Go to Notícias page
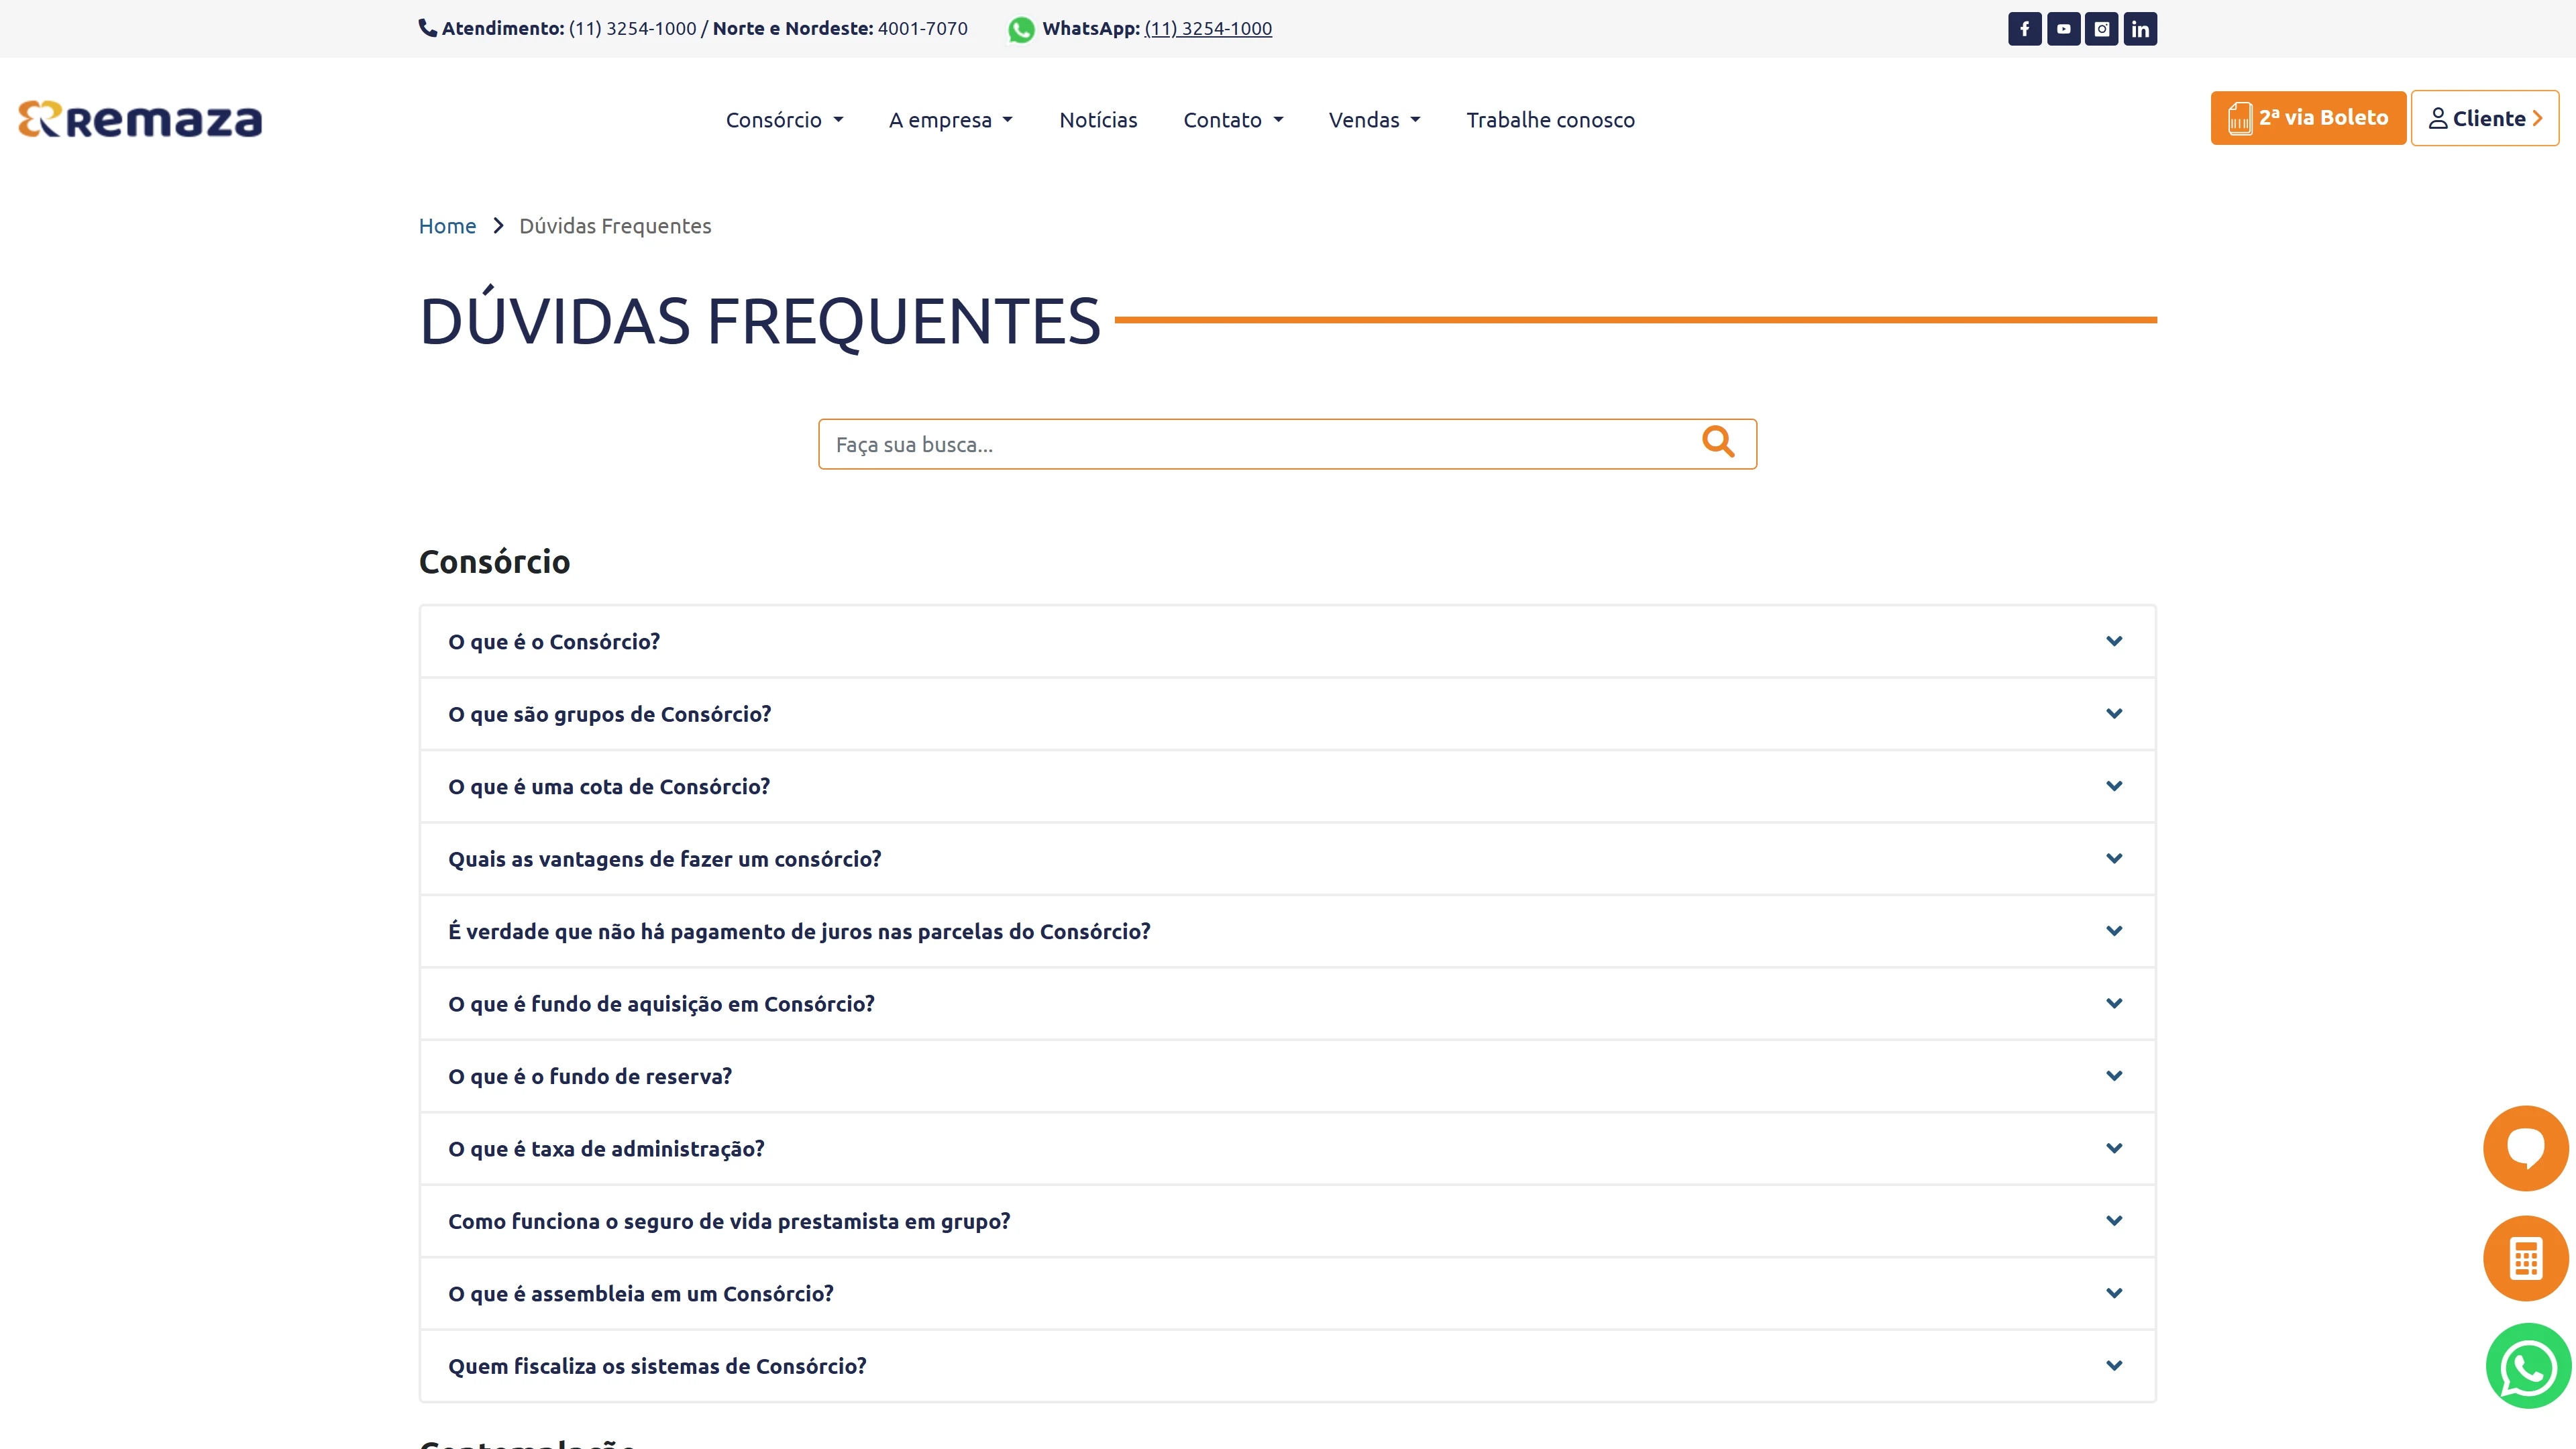This screenshot has height=1449, width=2576. click(1098, 120)
